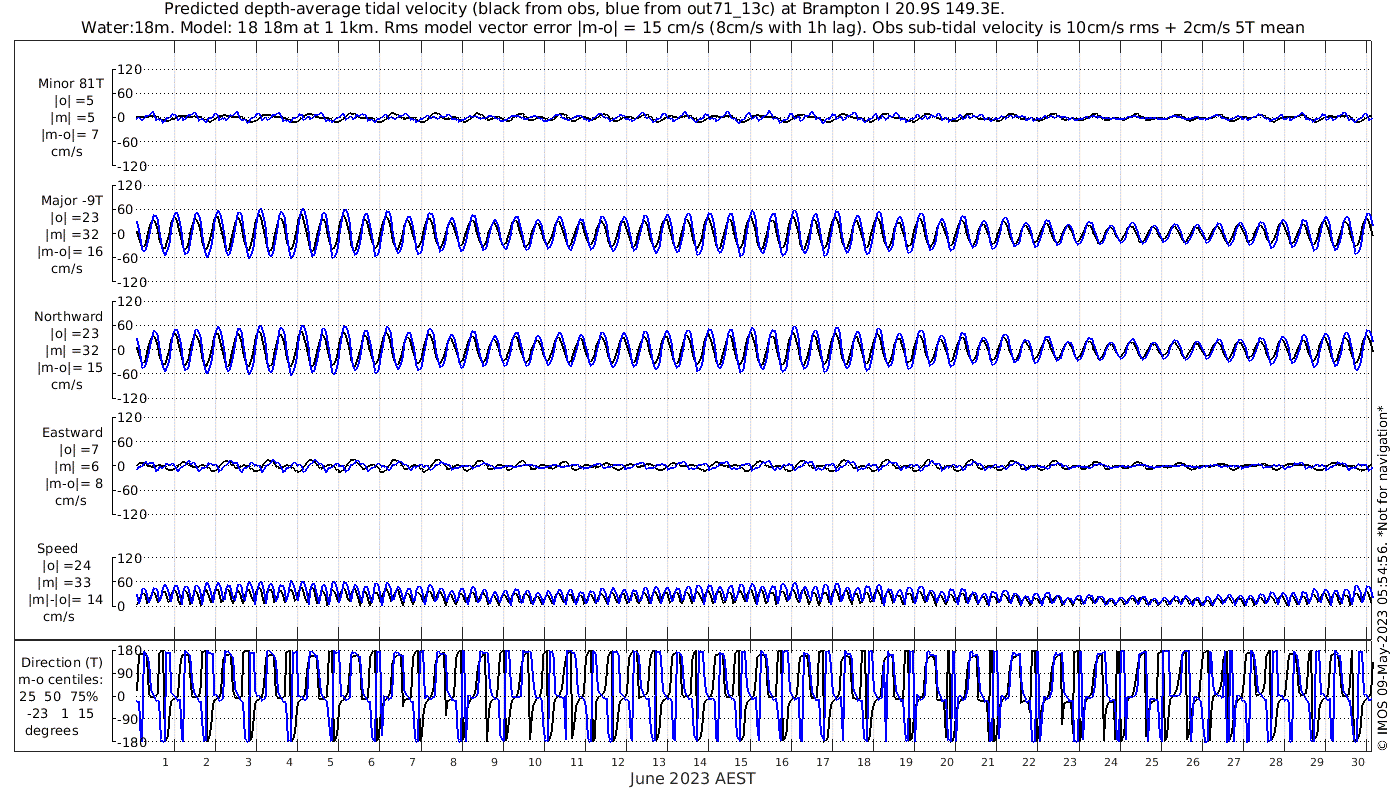
Task: Click the 'degrees' unit label
Action: tap(51, 730)
